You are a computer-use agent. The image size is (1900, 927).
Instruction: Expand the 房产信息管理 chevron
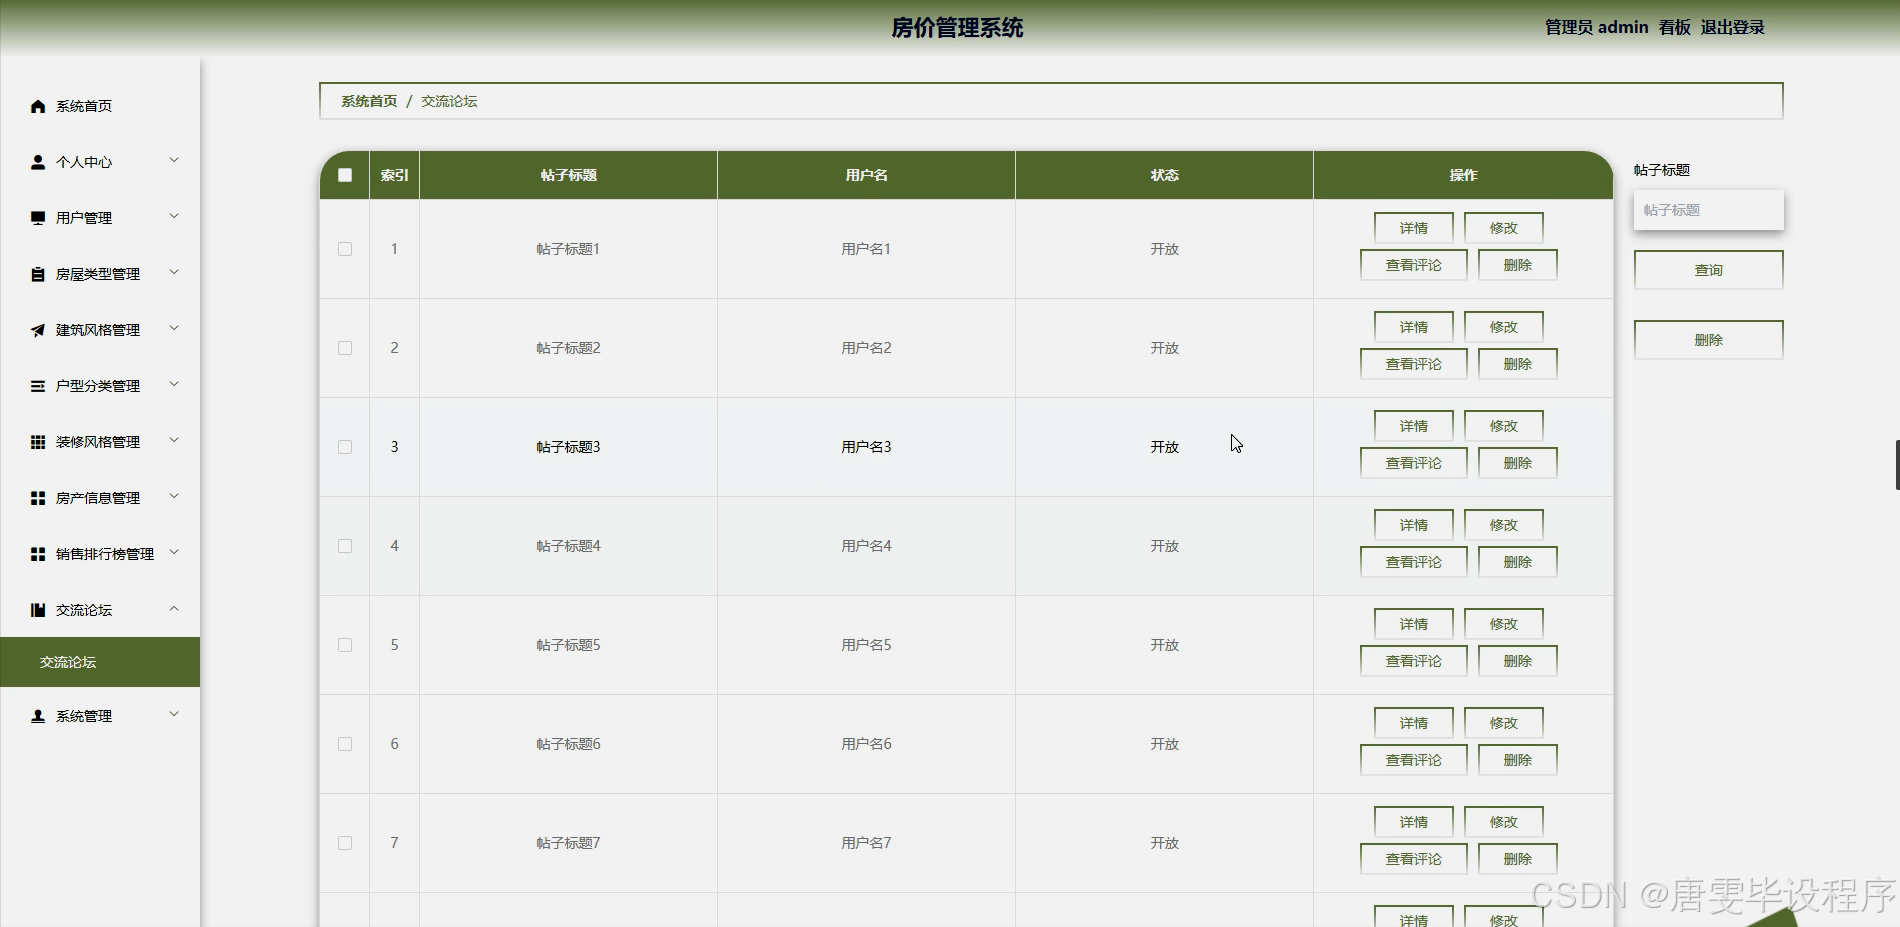tap(174, 496)
